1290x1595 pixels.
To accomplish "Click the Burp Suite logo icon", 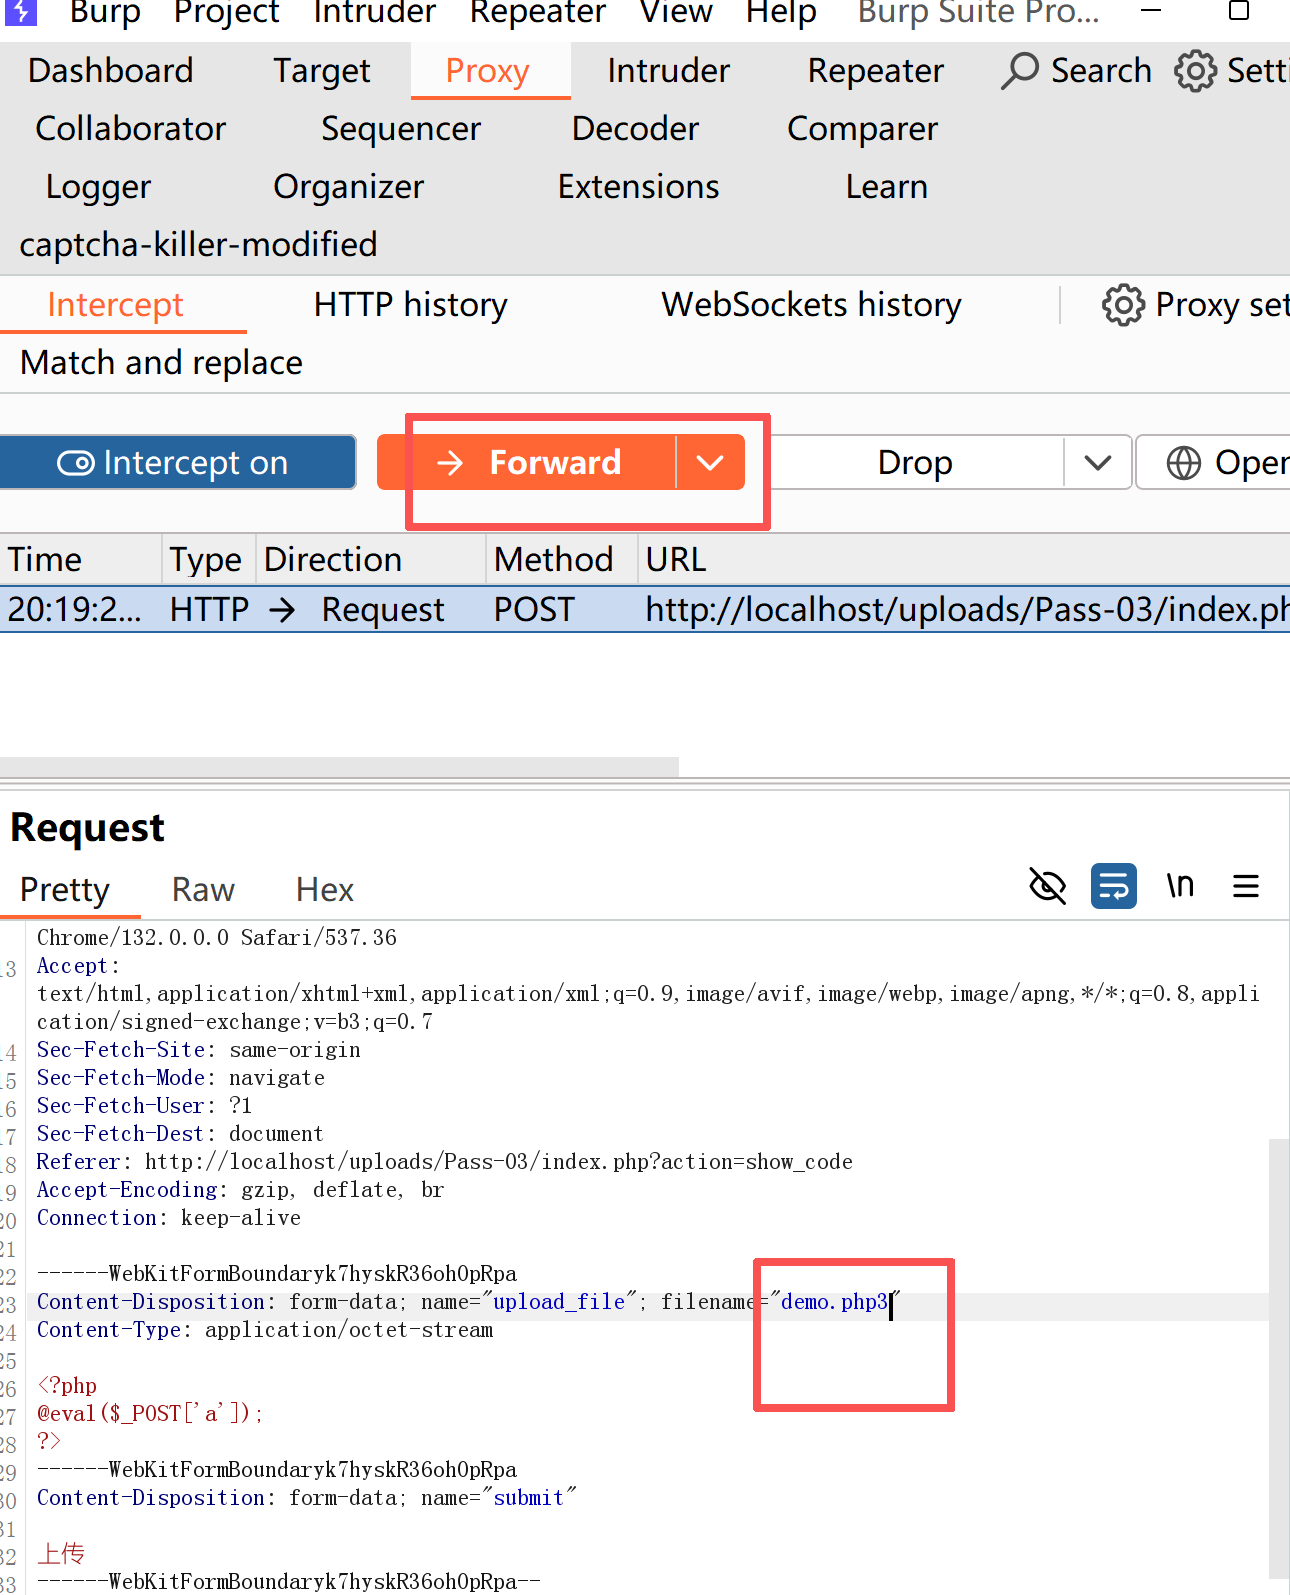I will (x=20, y=12).
